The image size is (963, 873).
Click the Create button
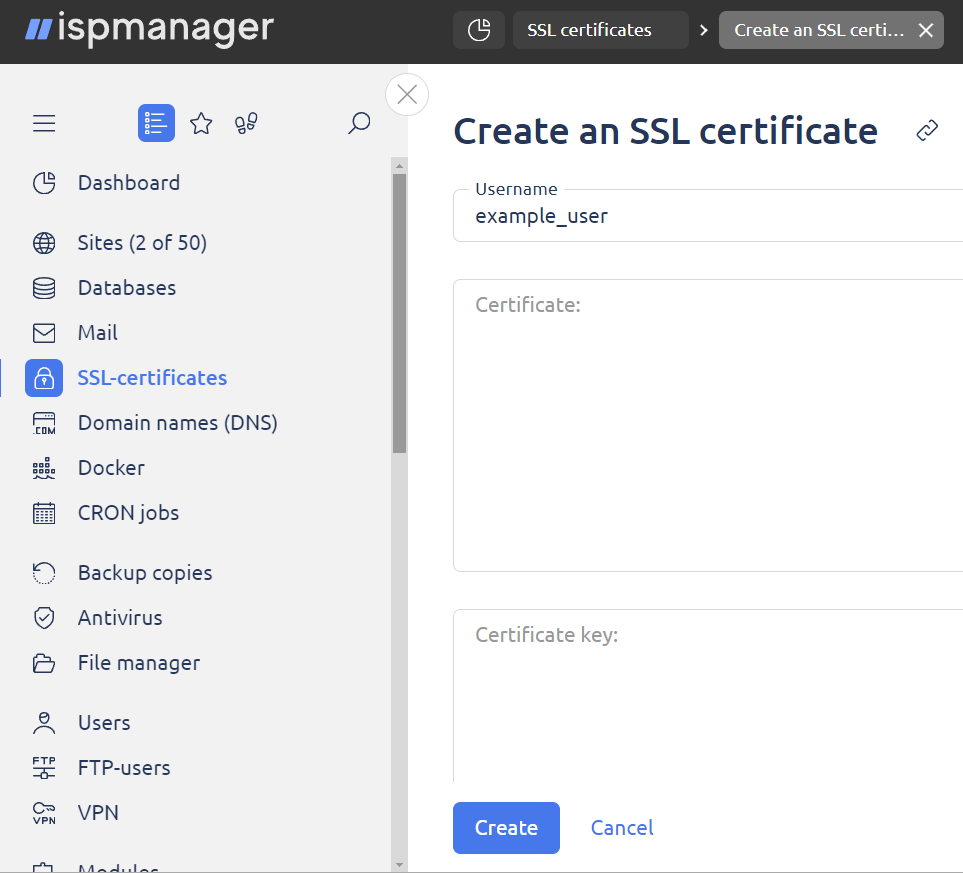(x=506, y=828)
